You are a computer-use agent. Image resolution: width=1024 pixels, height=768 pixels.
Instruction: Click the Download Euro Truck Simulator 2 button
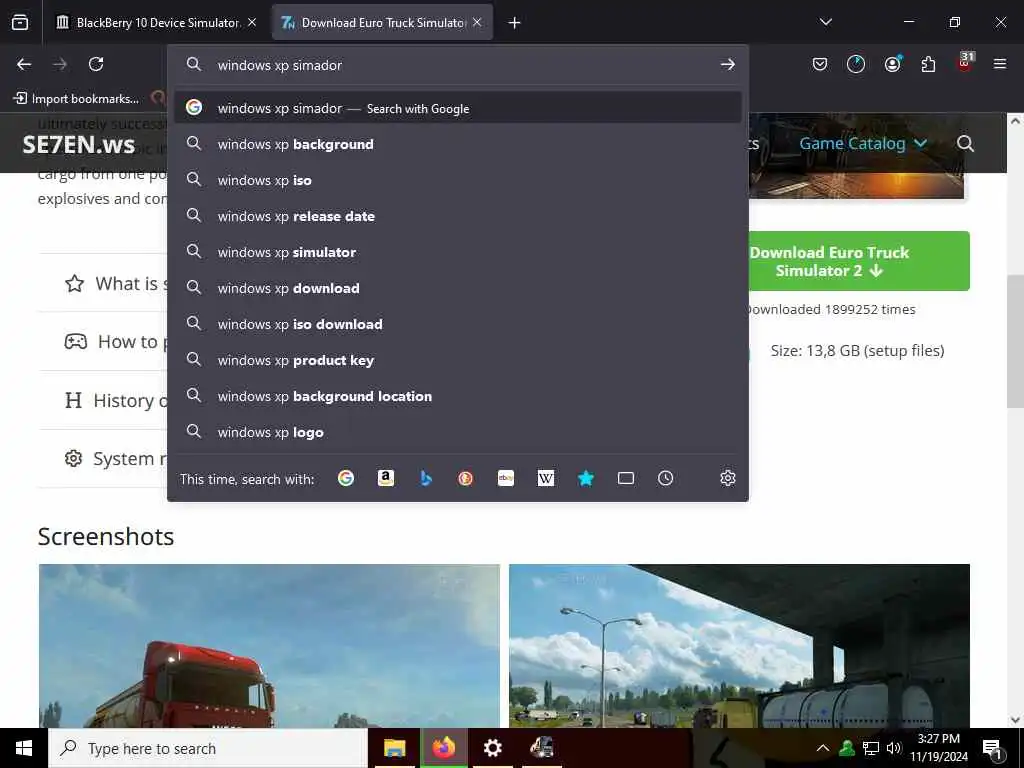[x=859, y=261]
